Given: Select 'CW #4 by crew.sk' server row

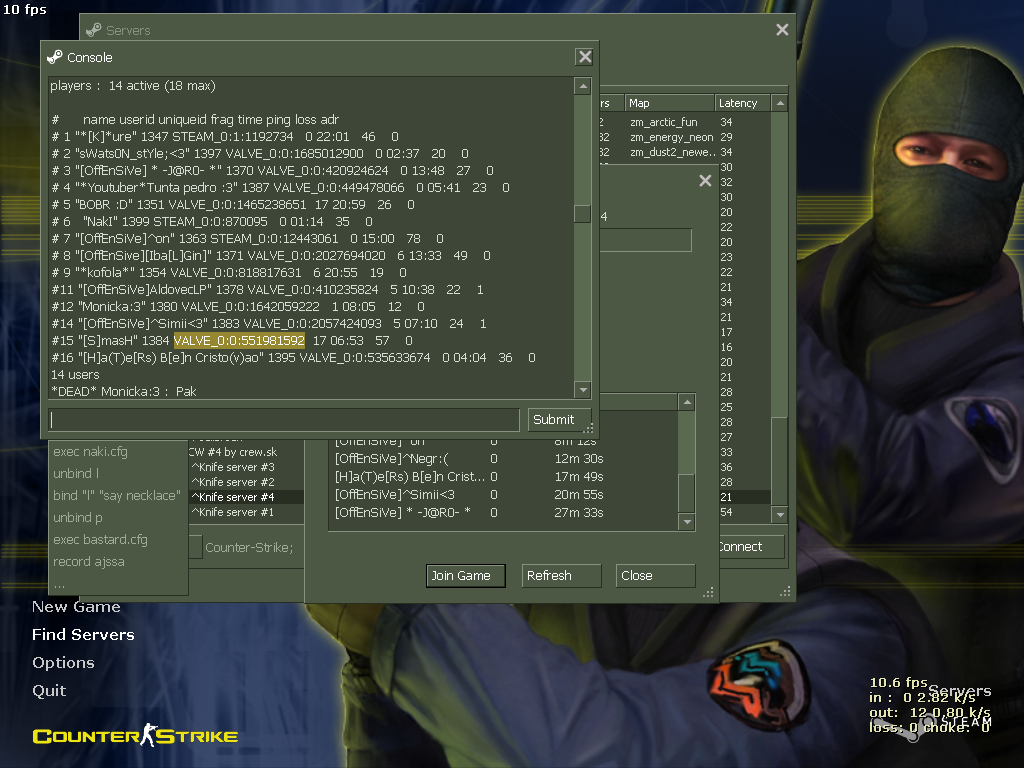Looking at the screenshot, I should pyautogui.click(x=246, y=452).
